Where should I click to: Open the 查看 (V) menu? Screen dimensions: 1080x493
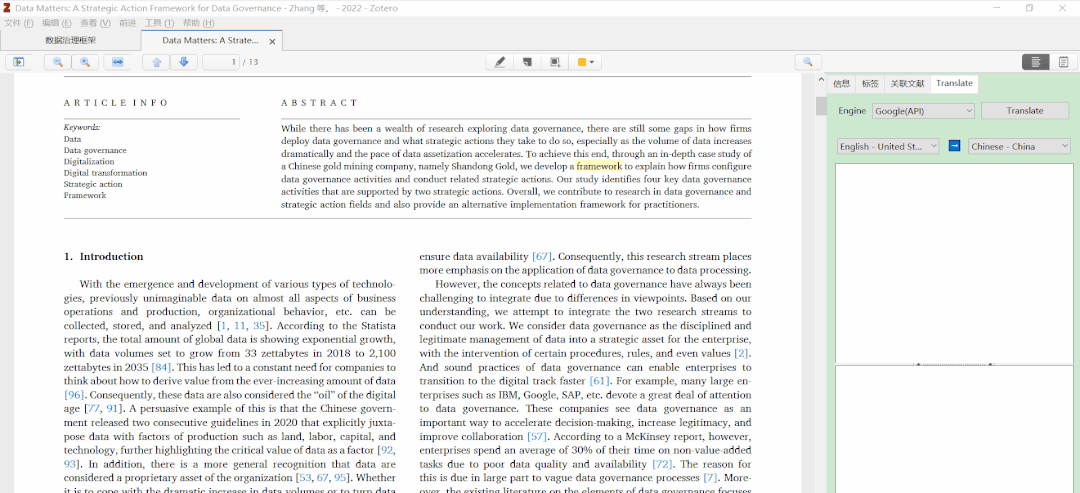pyautogui.click(x=95, y=23)
